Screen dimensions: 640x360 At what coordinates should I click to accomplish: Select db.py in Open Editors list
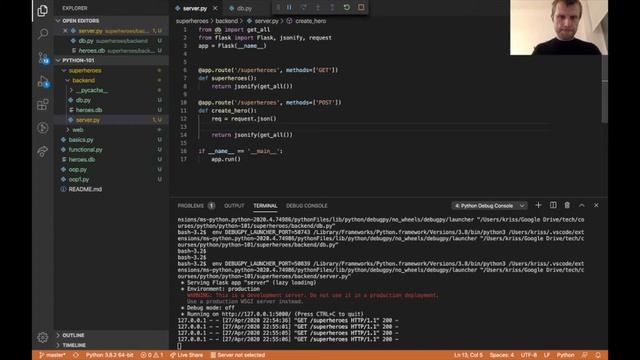tap(111, 41)
